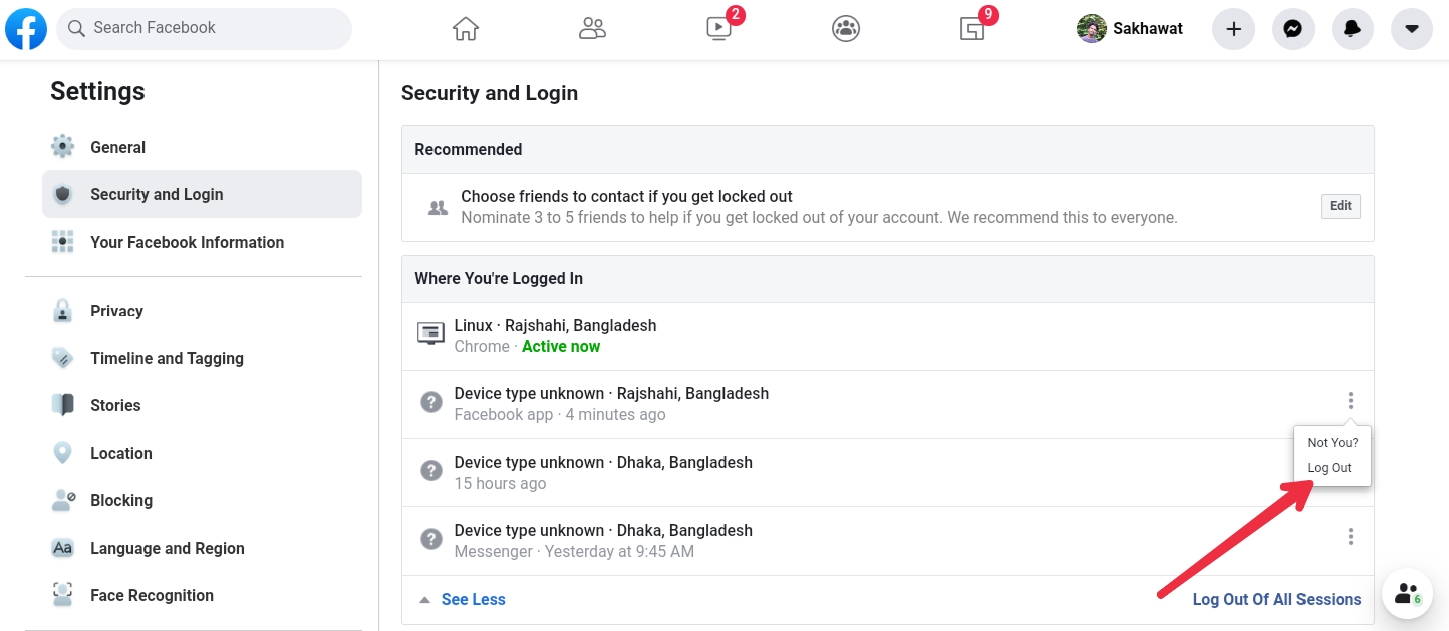Open the Friends icon in top bar

[592, 29]
